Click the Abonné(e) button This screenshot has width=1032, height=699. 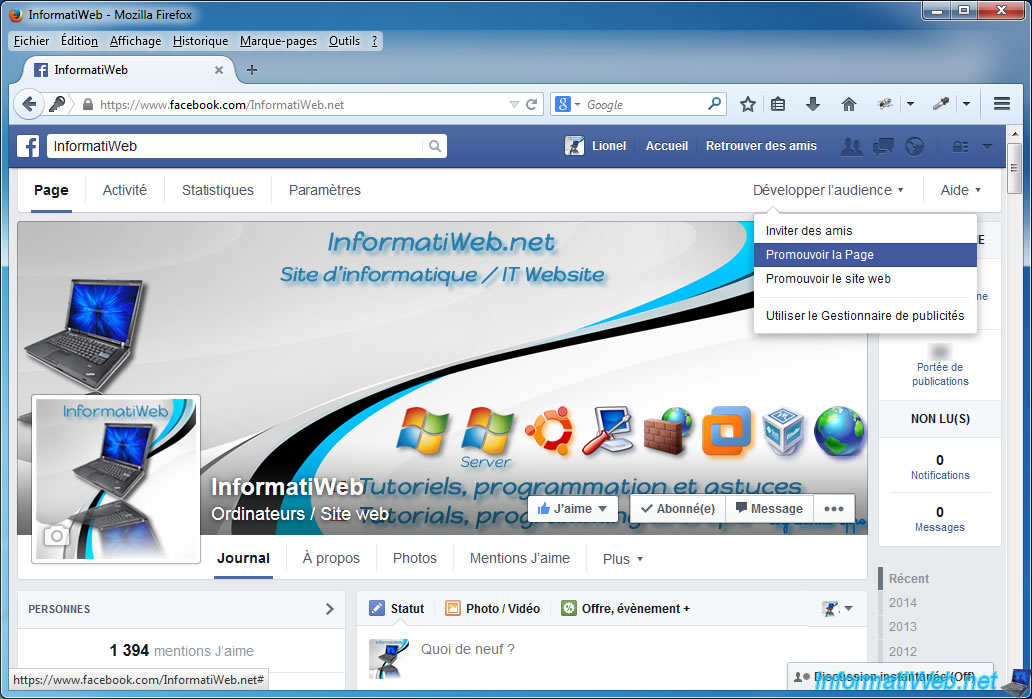click(x=678, y=509)
